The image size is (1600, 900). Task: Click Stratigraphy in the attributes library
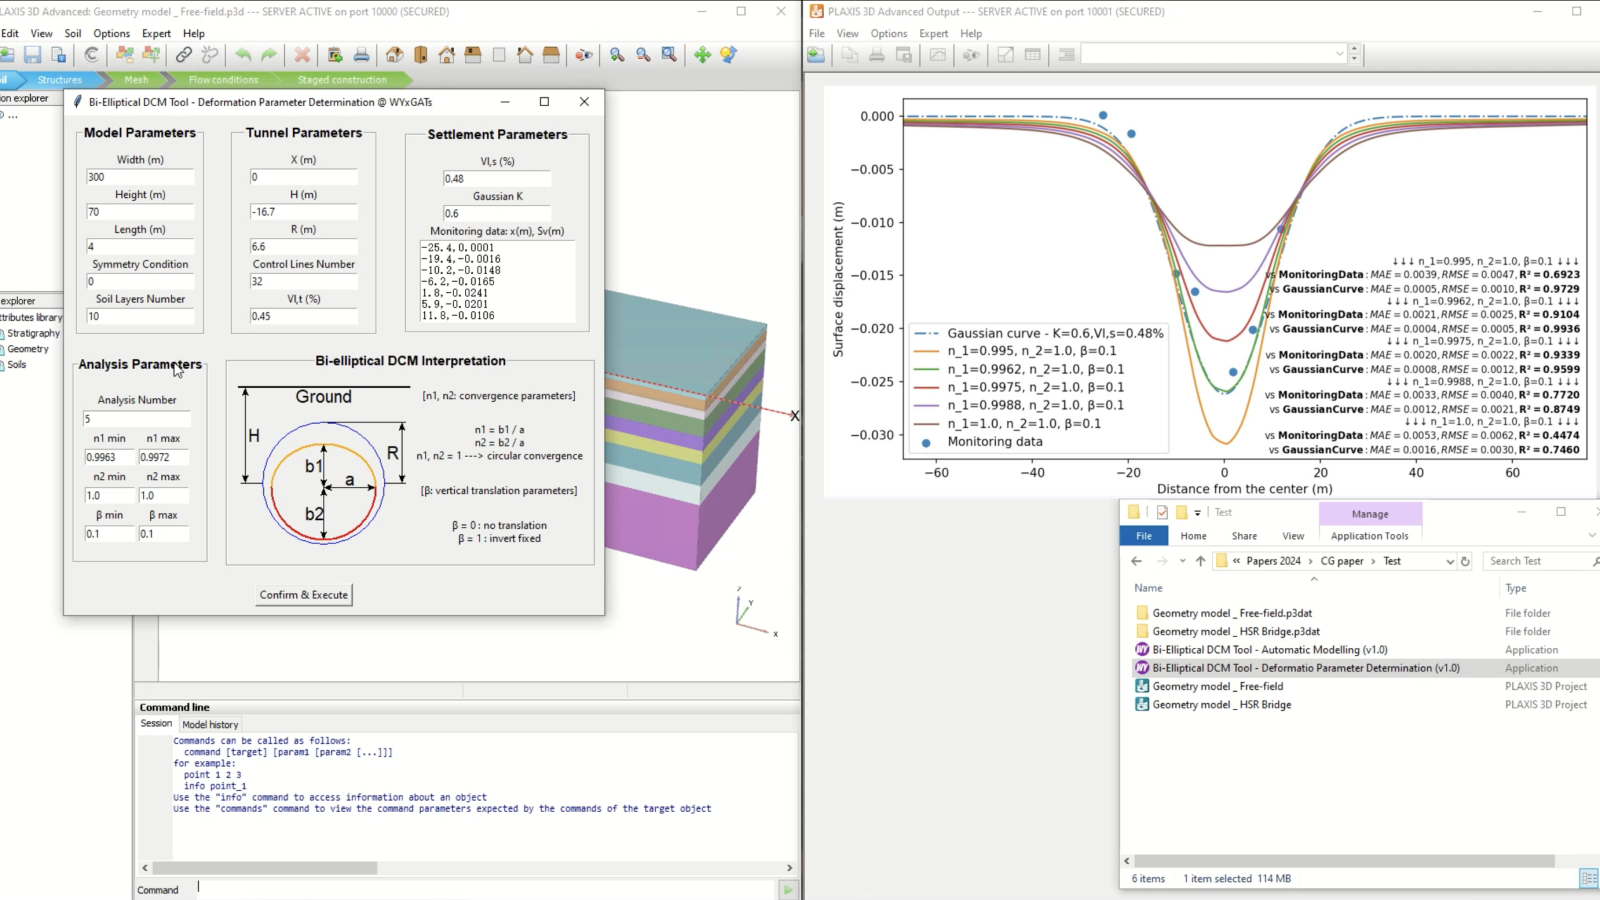(x=32, y=333)
